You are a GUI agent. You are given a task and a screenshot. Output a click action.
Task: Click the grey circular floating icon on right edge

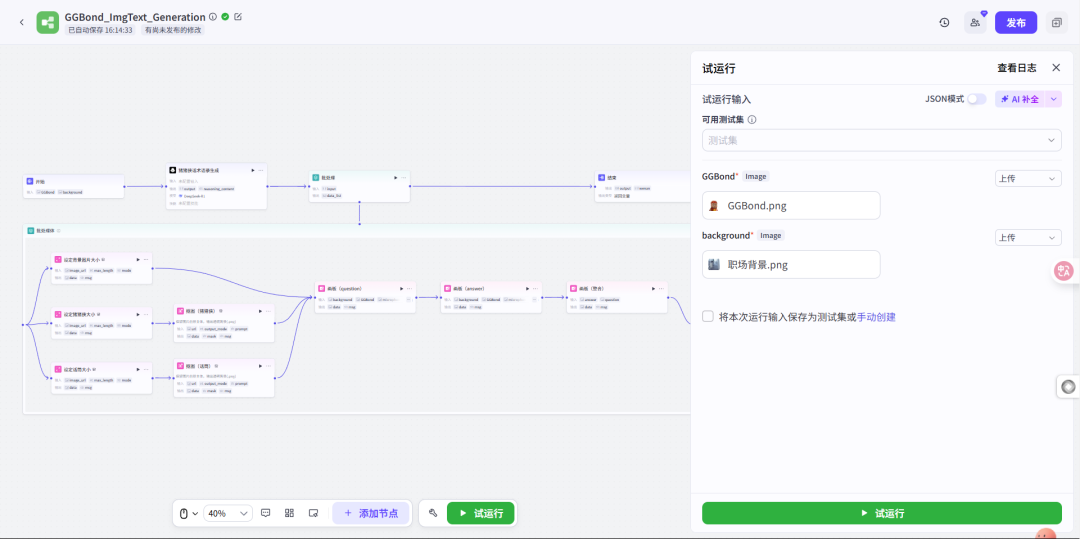(x=1068, y=387)
